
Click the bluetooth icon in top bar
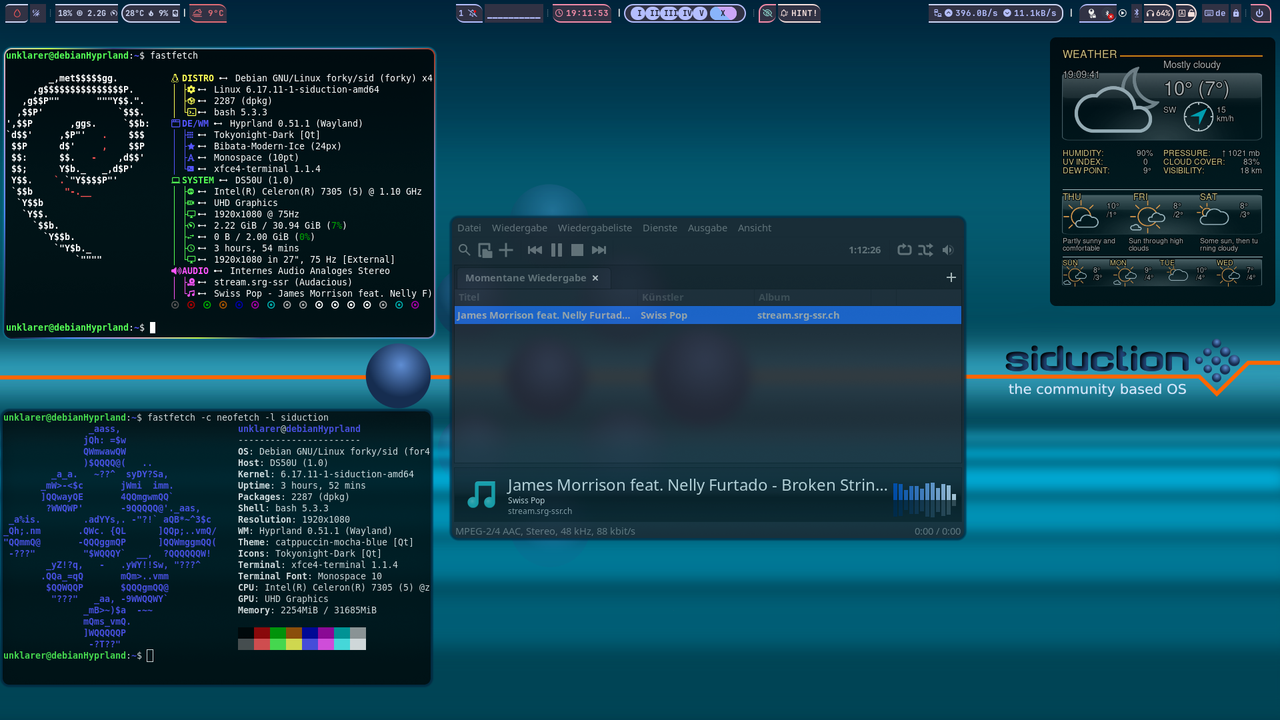(x=1137, y=13)
